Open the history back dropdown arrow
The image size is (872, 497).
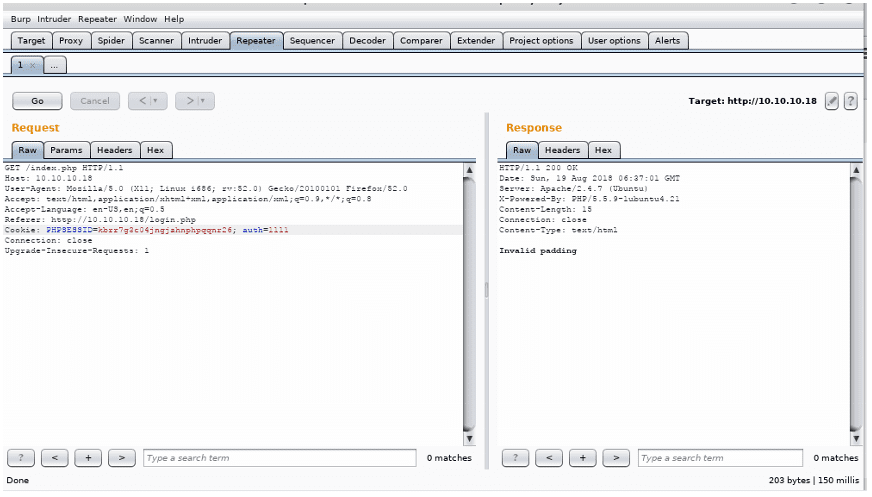[154, 101]
